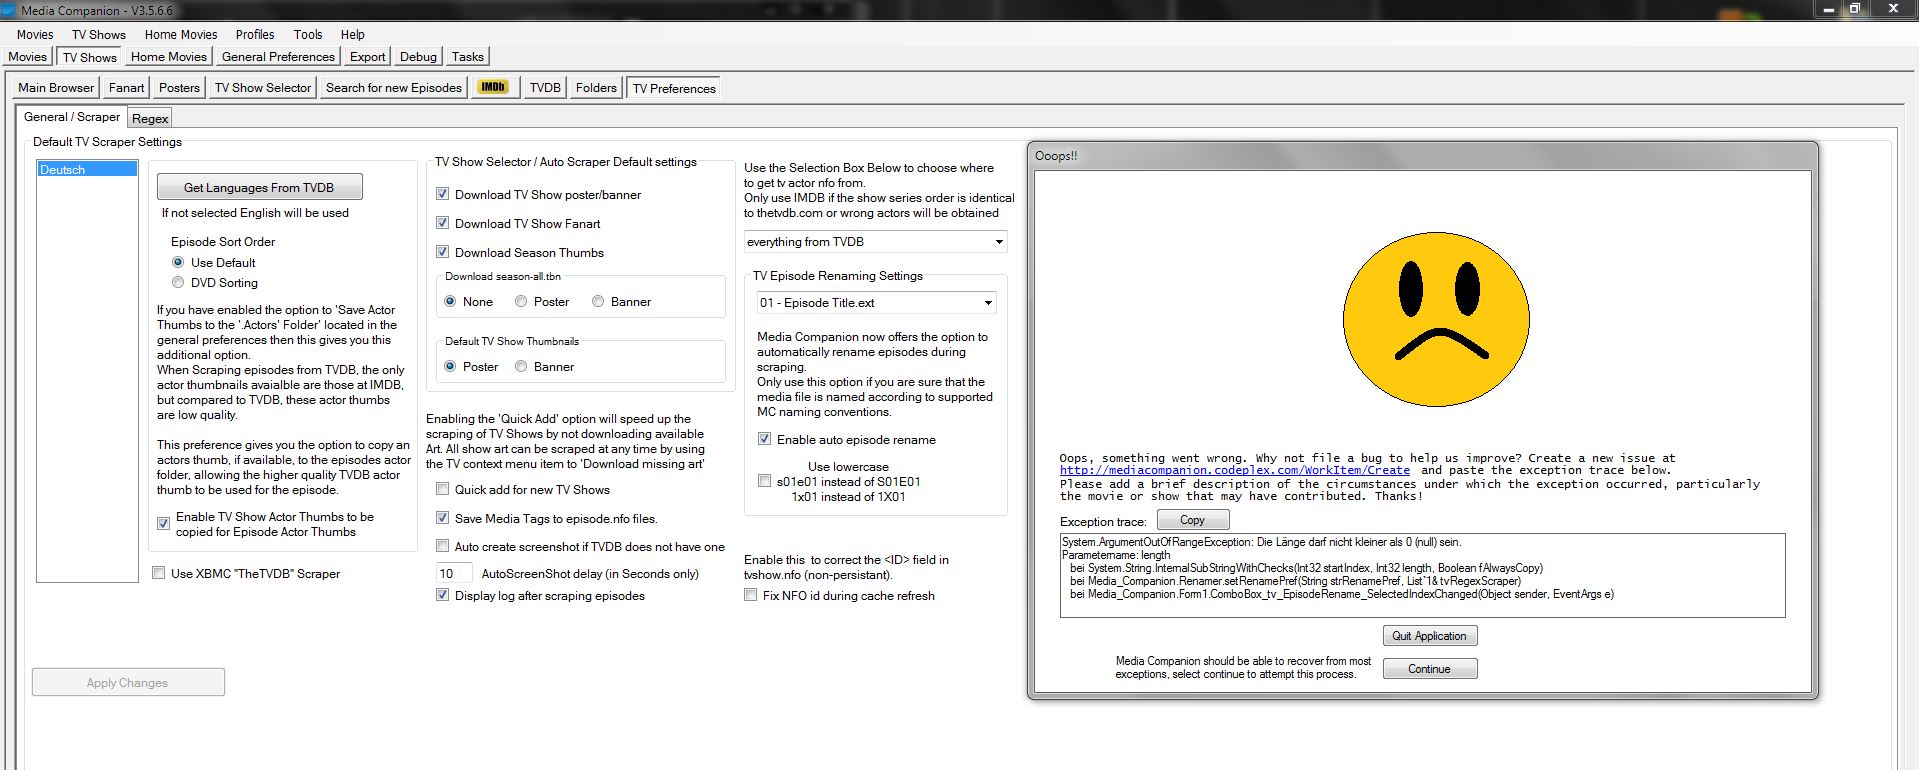This screenshot has height=770, width=1919.
Task: Open the IMDb tab icon
Action: tap(493, 87)
